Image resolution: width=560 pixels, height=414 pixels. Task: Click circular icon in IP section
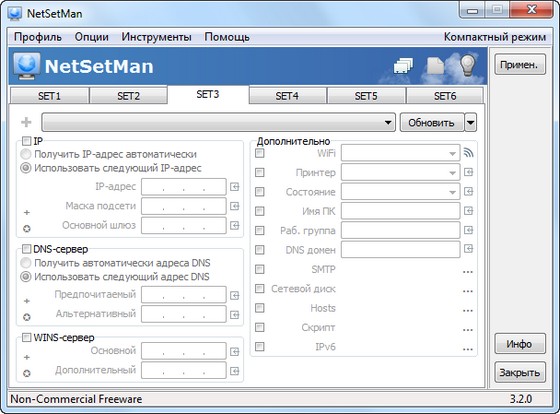(x=27, y=229)
